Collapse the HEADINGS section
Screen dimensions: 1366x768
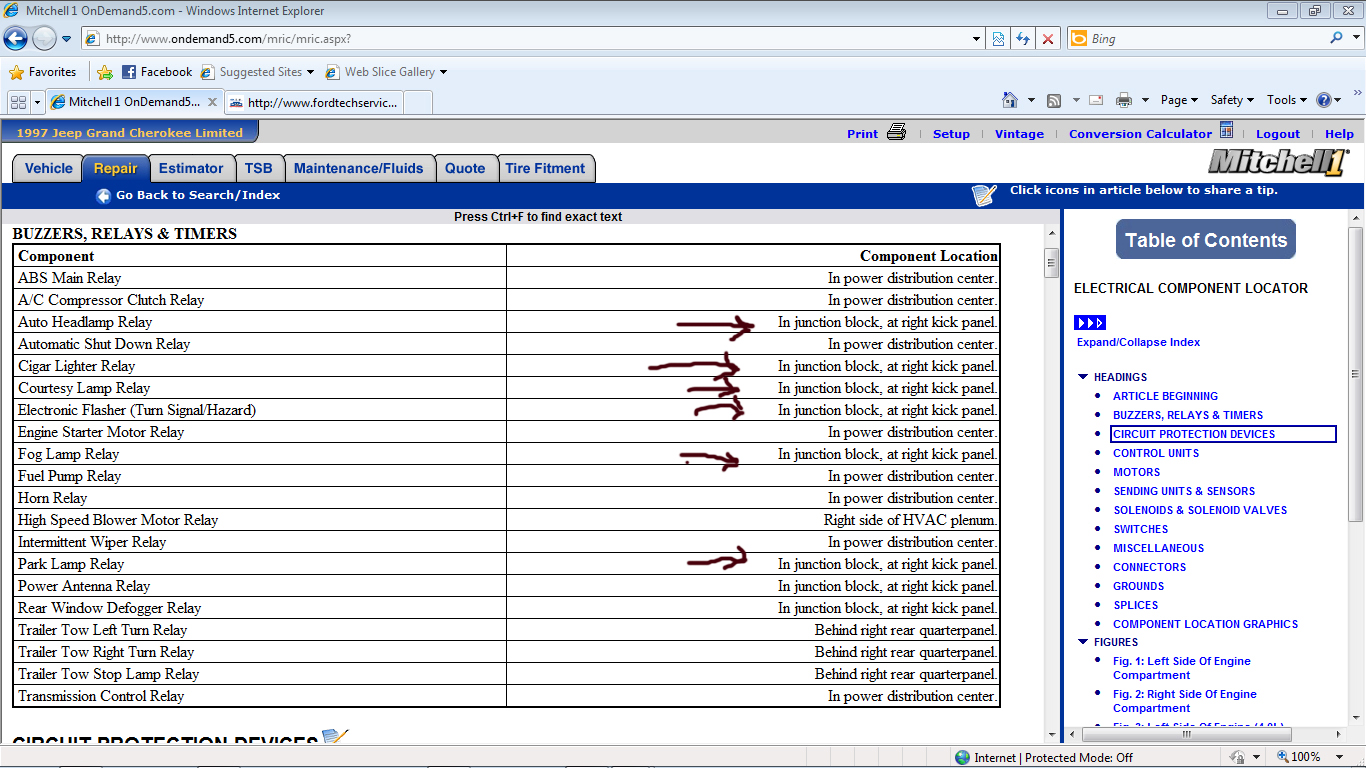click(1083, 377)
